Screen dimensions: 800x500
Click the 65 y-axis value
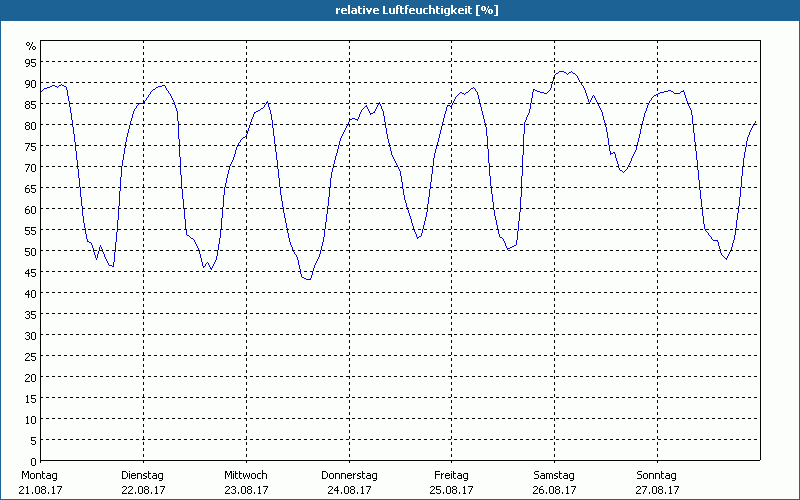31,188
